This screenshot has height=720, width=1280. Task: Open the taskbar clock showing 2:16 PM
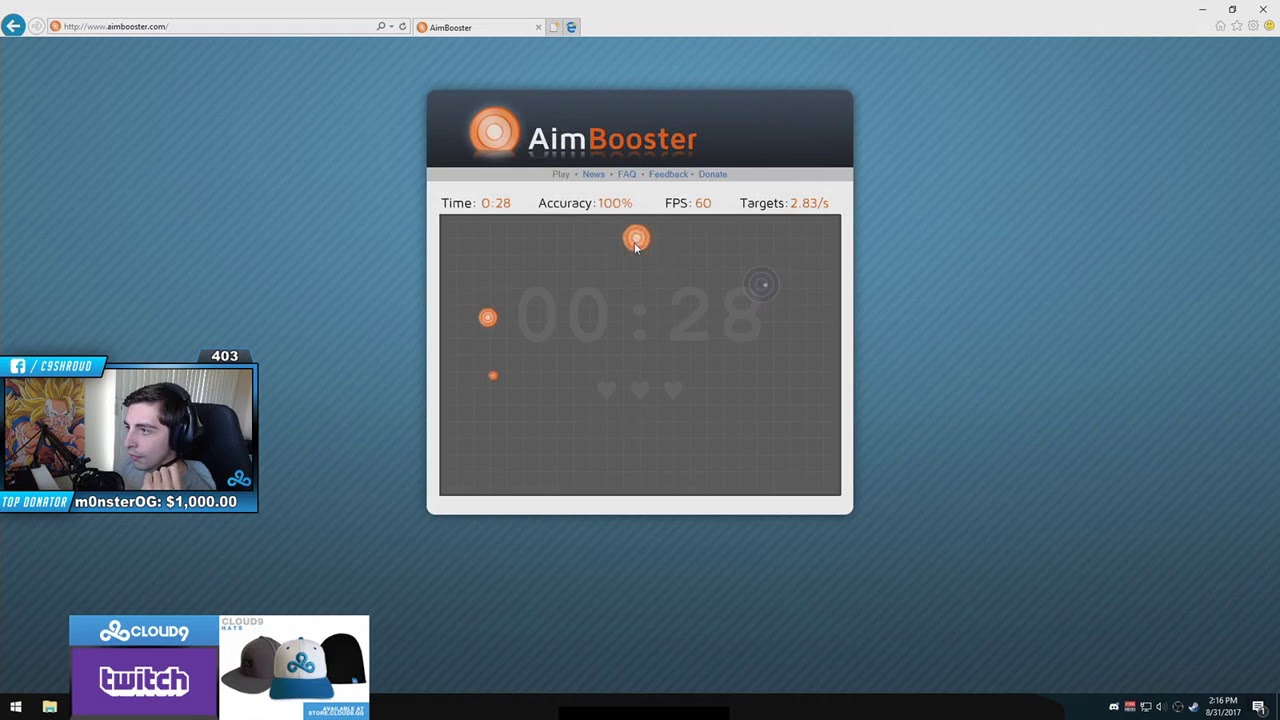[1223, 707]
